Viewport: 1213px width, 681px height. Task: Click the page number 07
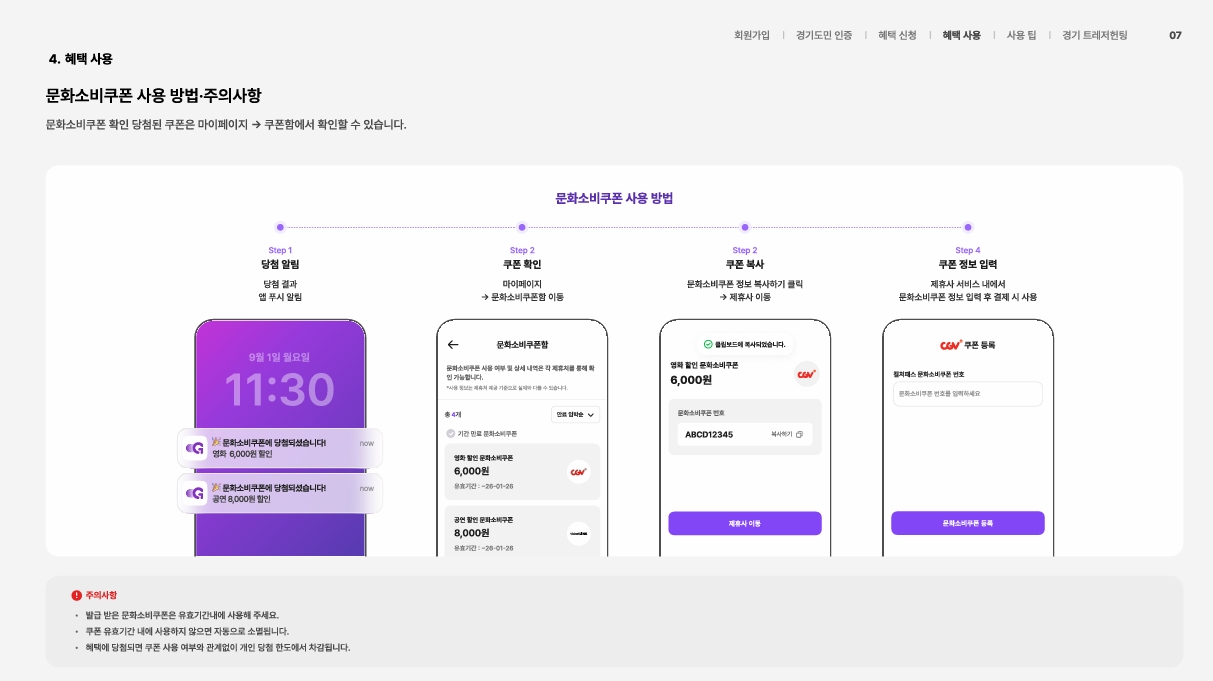[1175, 35]
